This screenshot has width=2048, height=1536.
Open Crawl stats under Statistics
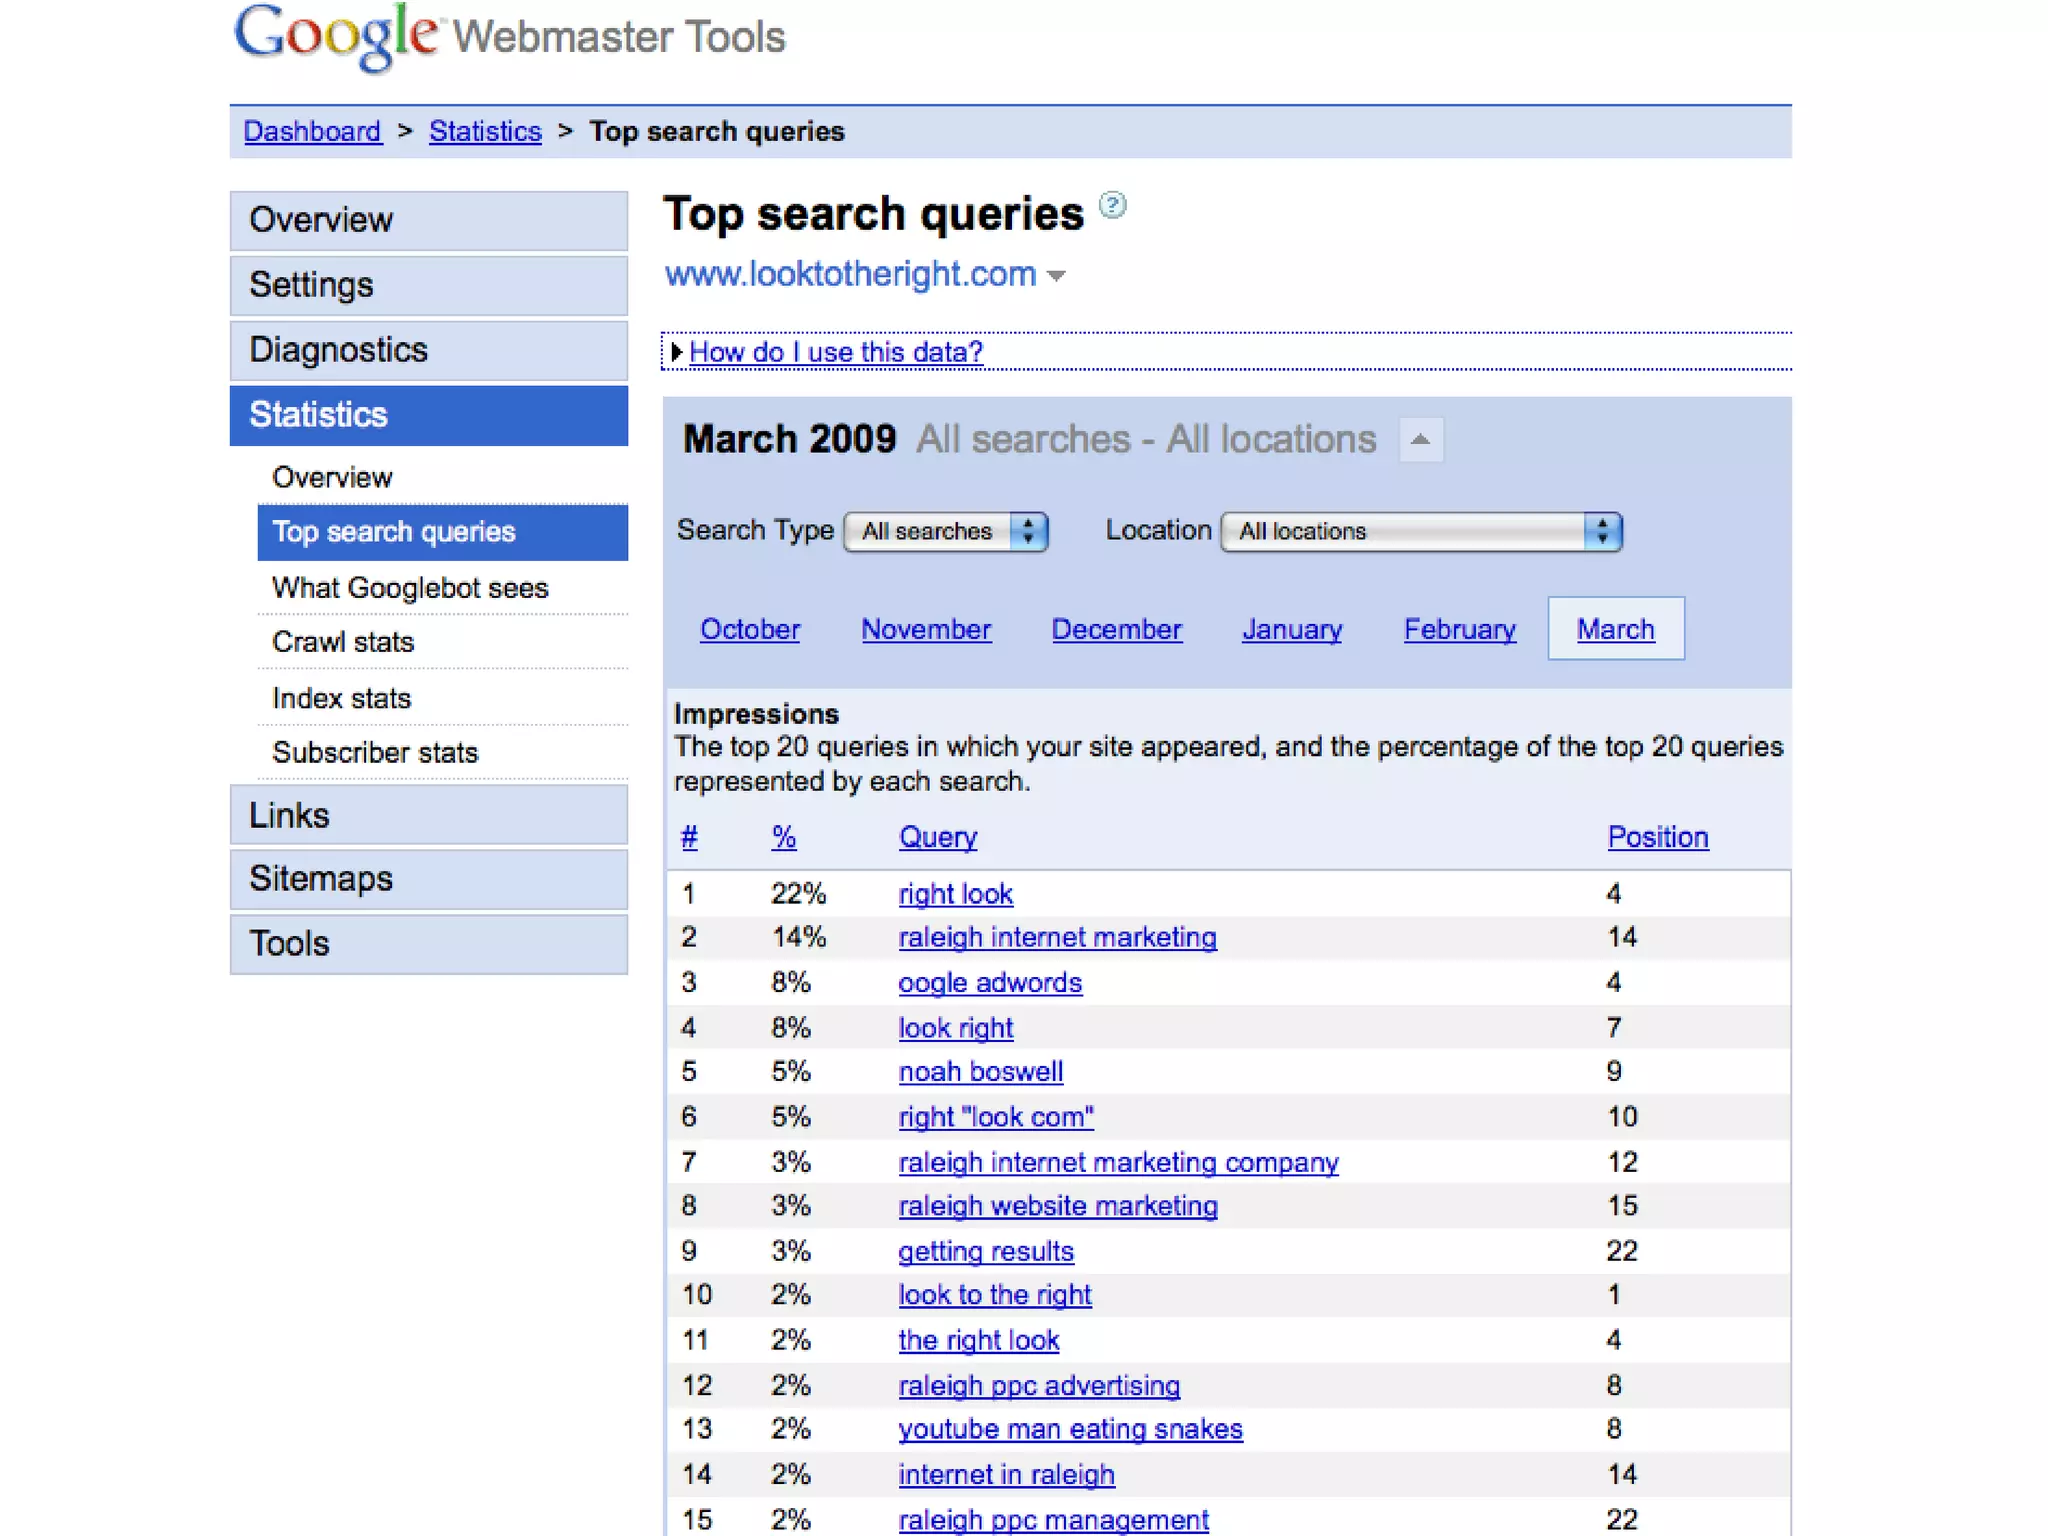pyautogui.click(x=343, y=642)
